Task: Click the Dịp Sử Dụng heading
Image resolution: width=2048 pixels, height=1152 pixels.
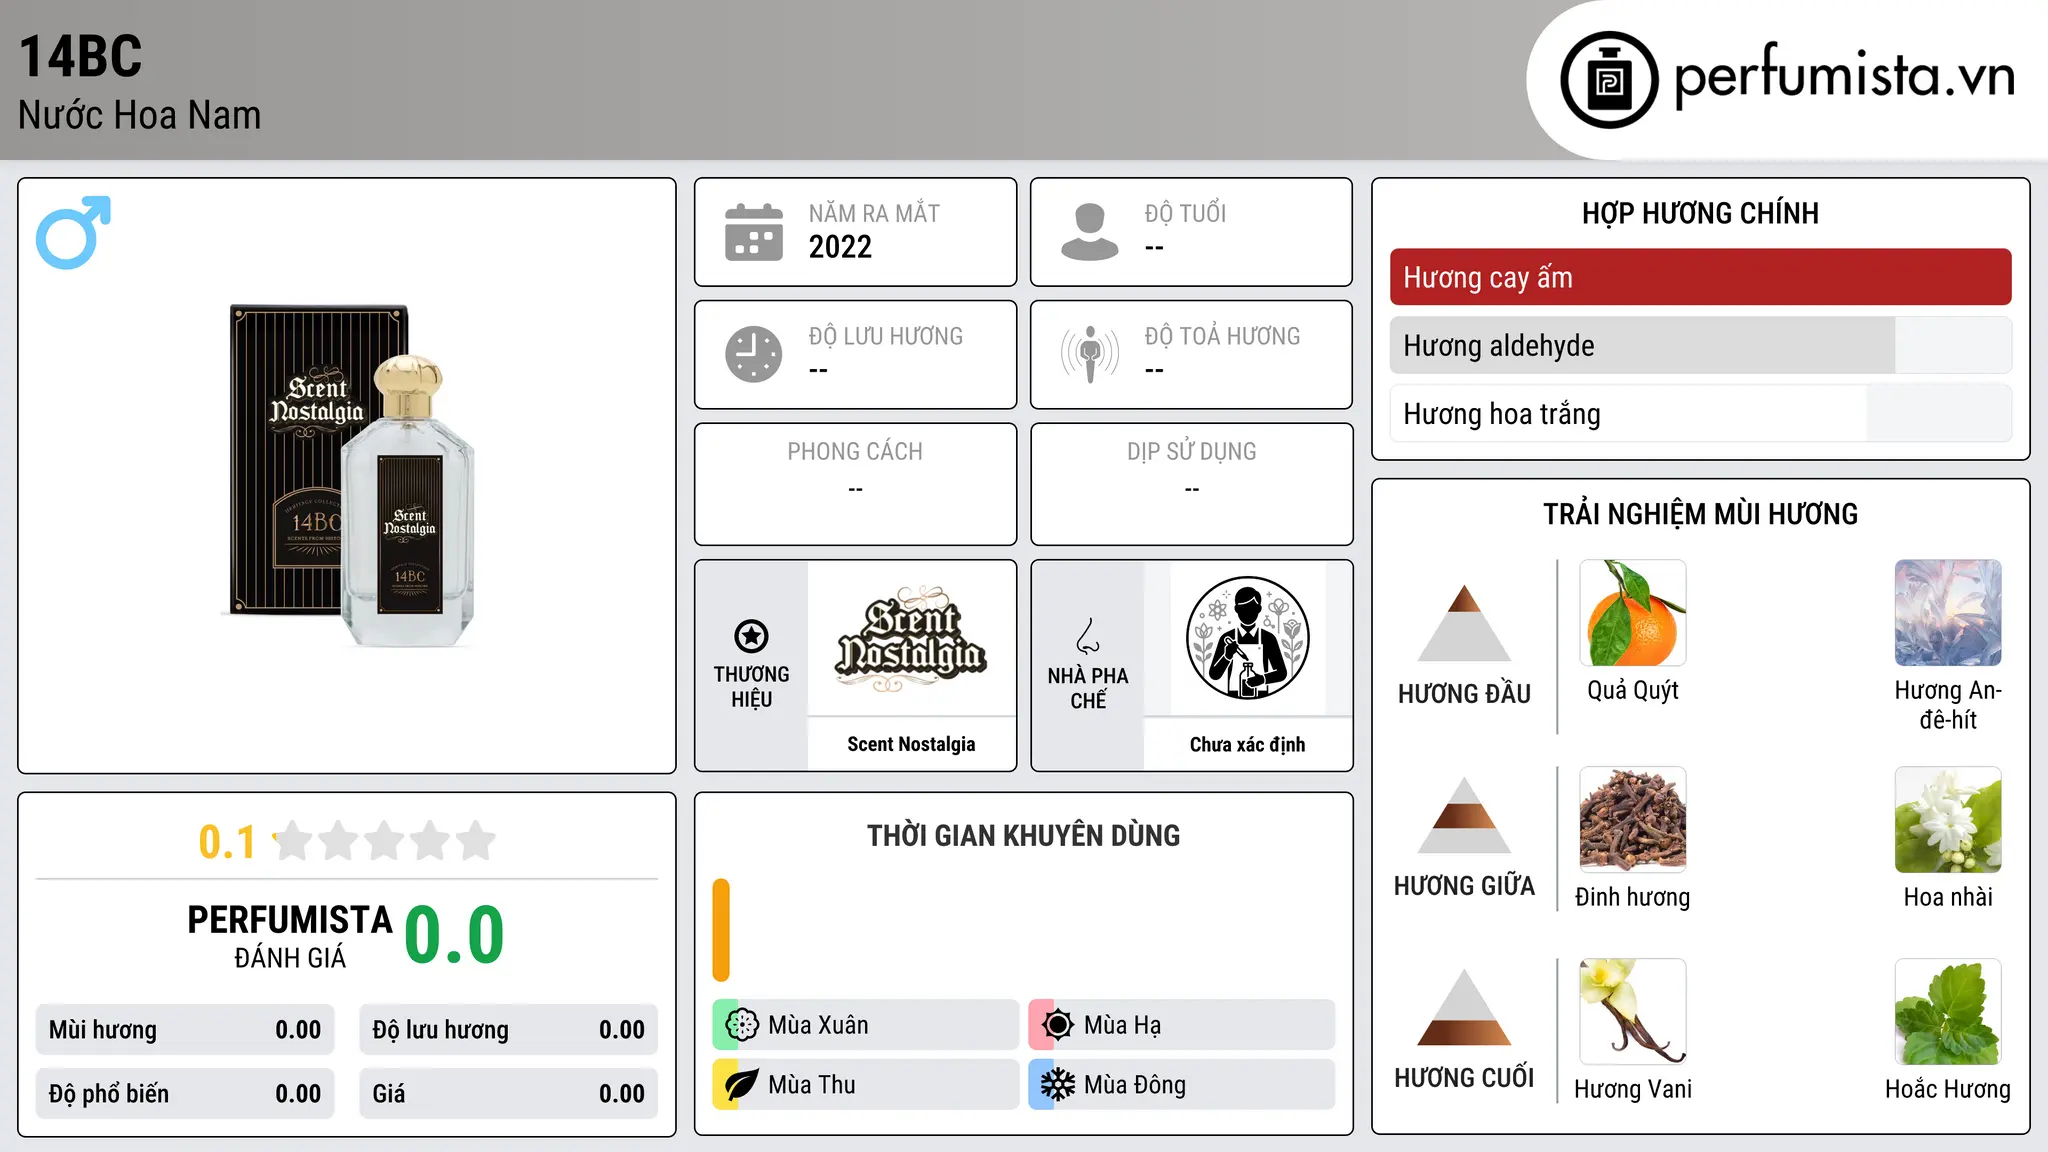Action: pyautogui.click(x=1191, y=452)
